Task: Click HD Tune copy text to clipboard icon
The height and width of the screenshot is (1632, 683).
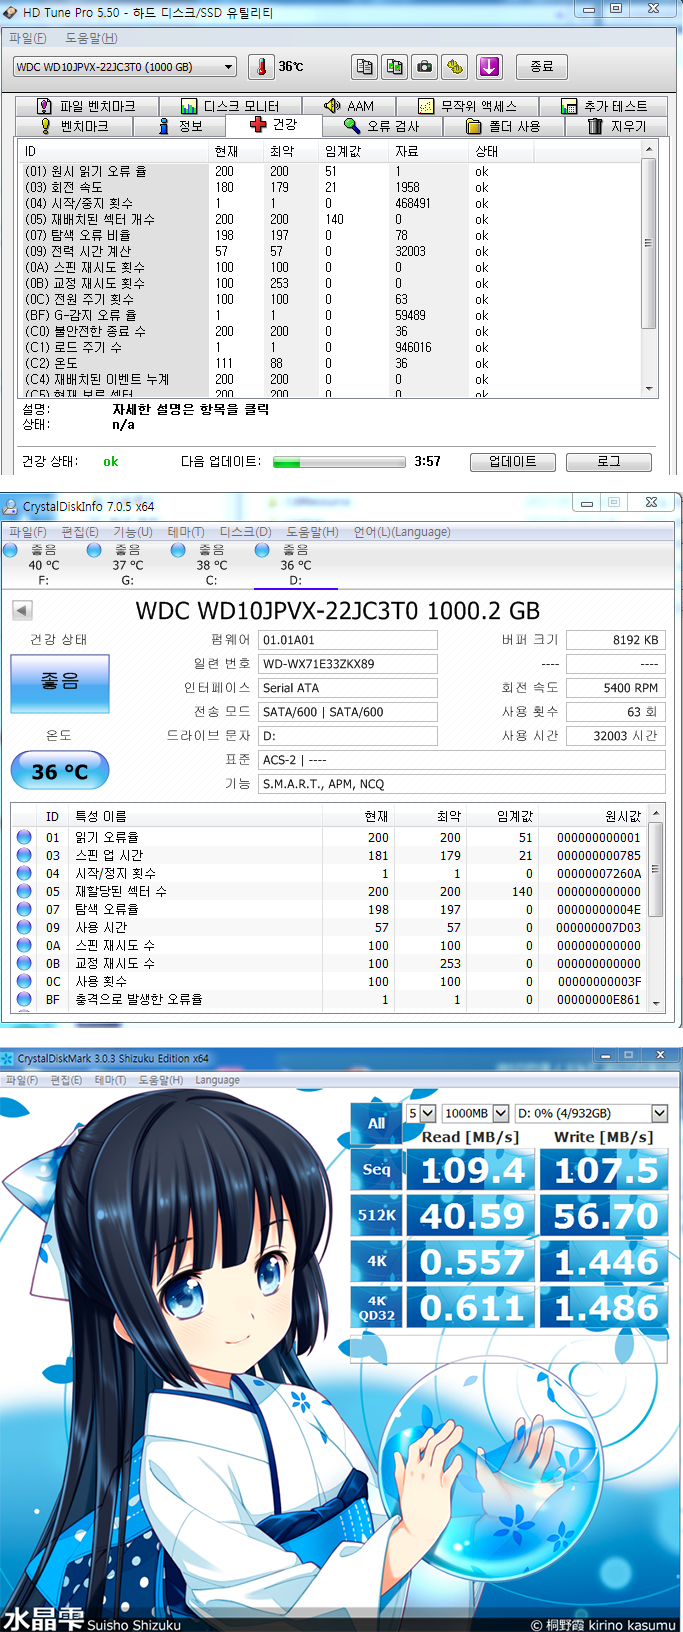Action: click(365, 67)
